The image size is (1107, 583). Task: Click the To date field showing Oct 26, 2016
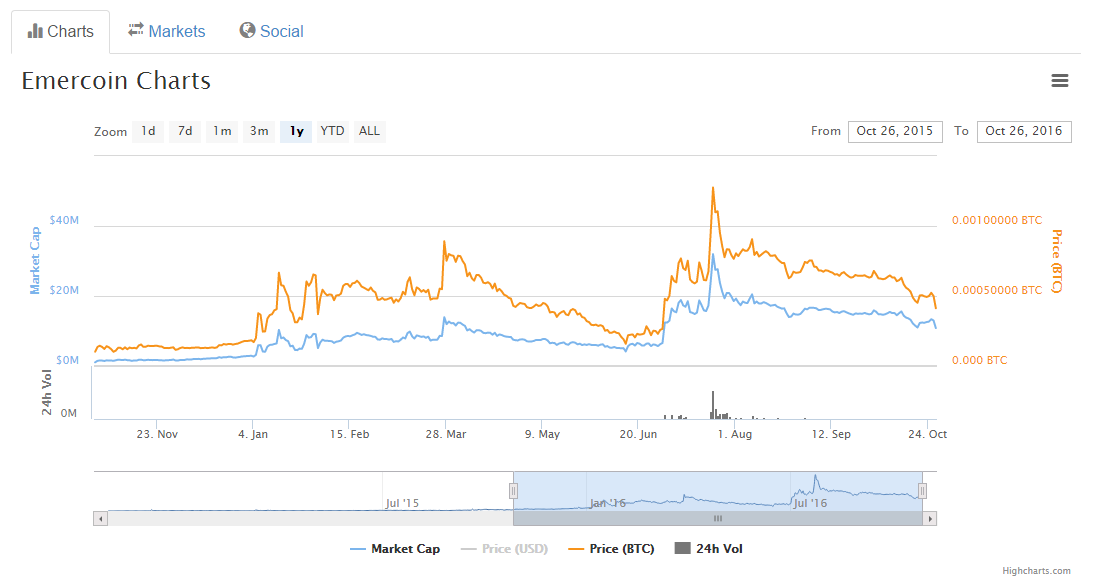[x=1024, y=131]
